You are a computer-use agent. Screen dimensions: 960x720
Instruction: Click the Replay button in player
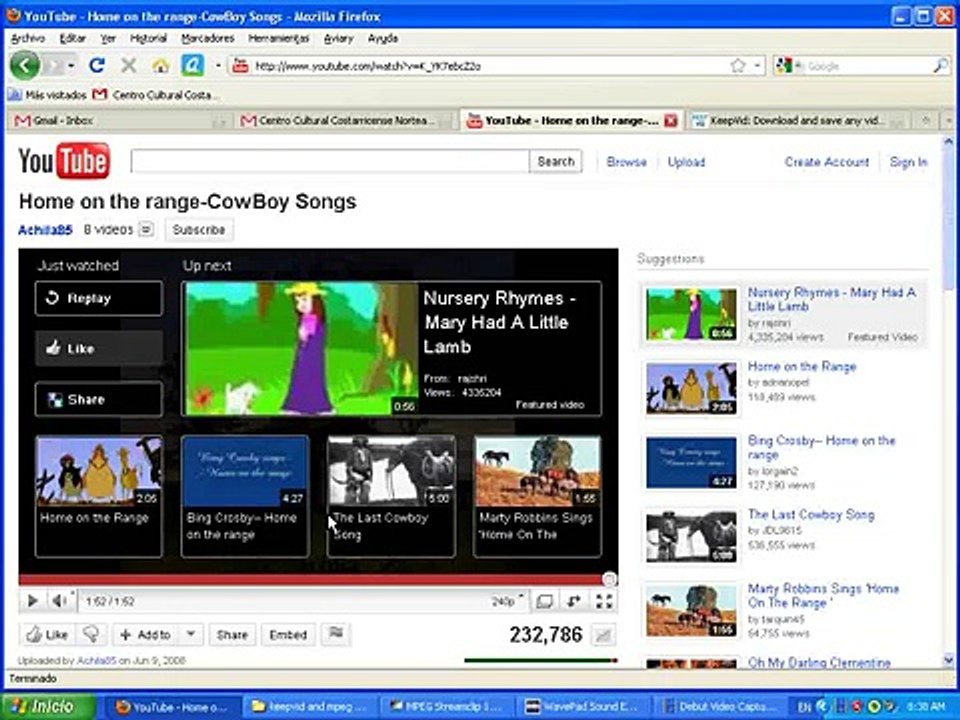[x=99, y=298]
